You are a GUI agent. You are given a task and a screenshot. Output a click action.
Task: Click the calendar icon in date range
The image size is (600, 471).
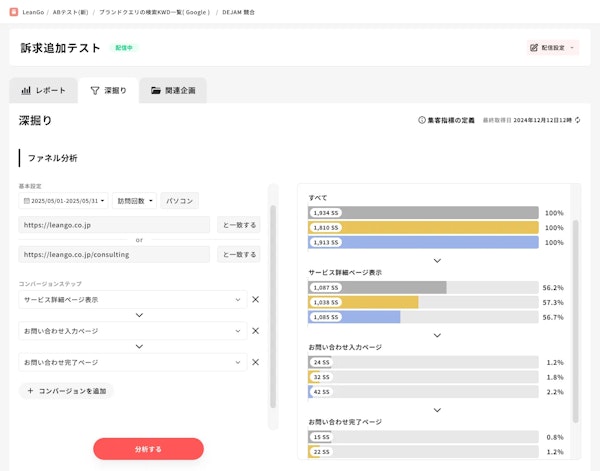coord(26,200)
